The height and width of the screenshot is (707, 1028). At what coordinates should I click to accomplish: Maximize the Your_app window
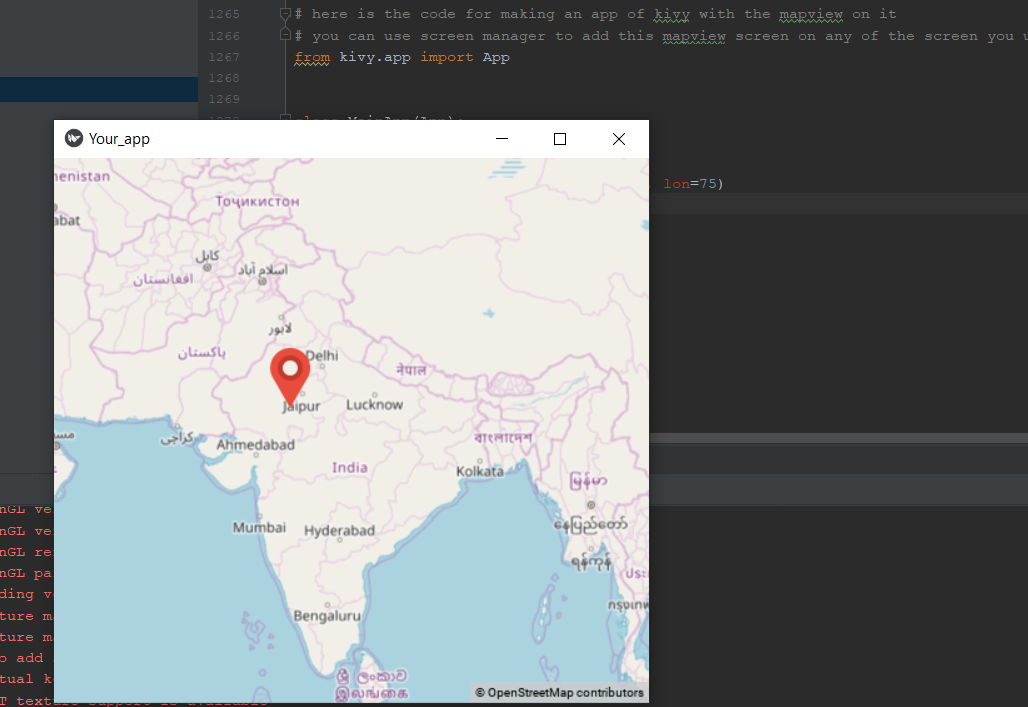pos(560,139)
